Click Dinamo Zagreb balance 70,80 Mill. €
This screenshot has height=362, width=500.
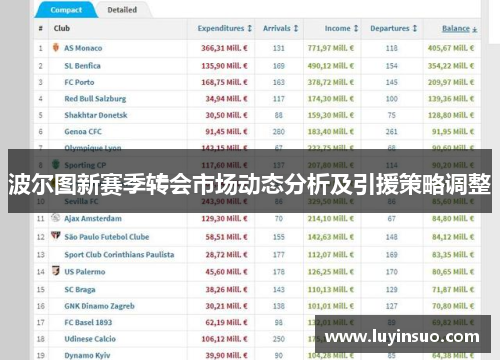point(453,306)
